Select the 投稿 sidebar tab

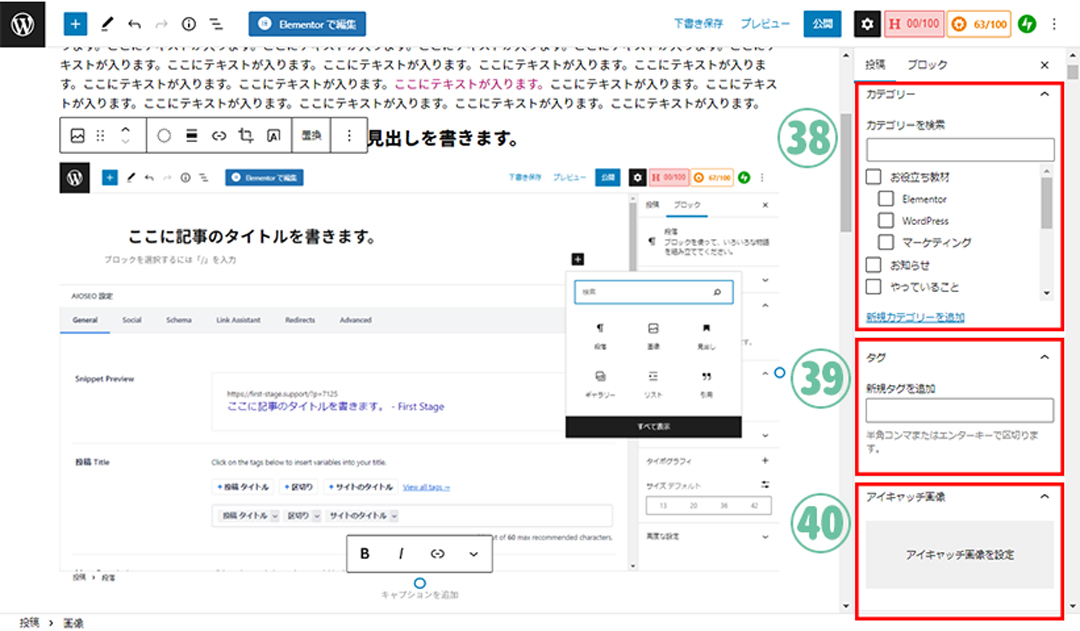(875, 65)
